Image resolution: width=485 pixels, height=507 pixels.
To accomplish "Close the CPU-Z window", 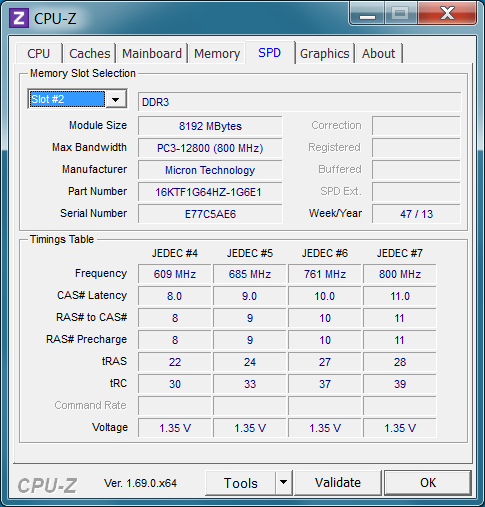I will tap(447, 14).
